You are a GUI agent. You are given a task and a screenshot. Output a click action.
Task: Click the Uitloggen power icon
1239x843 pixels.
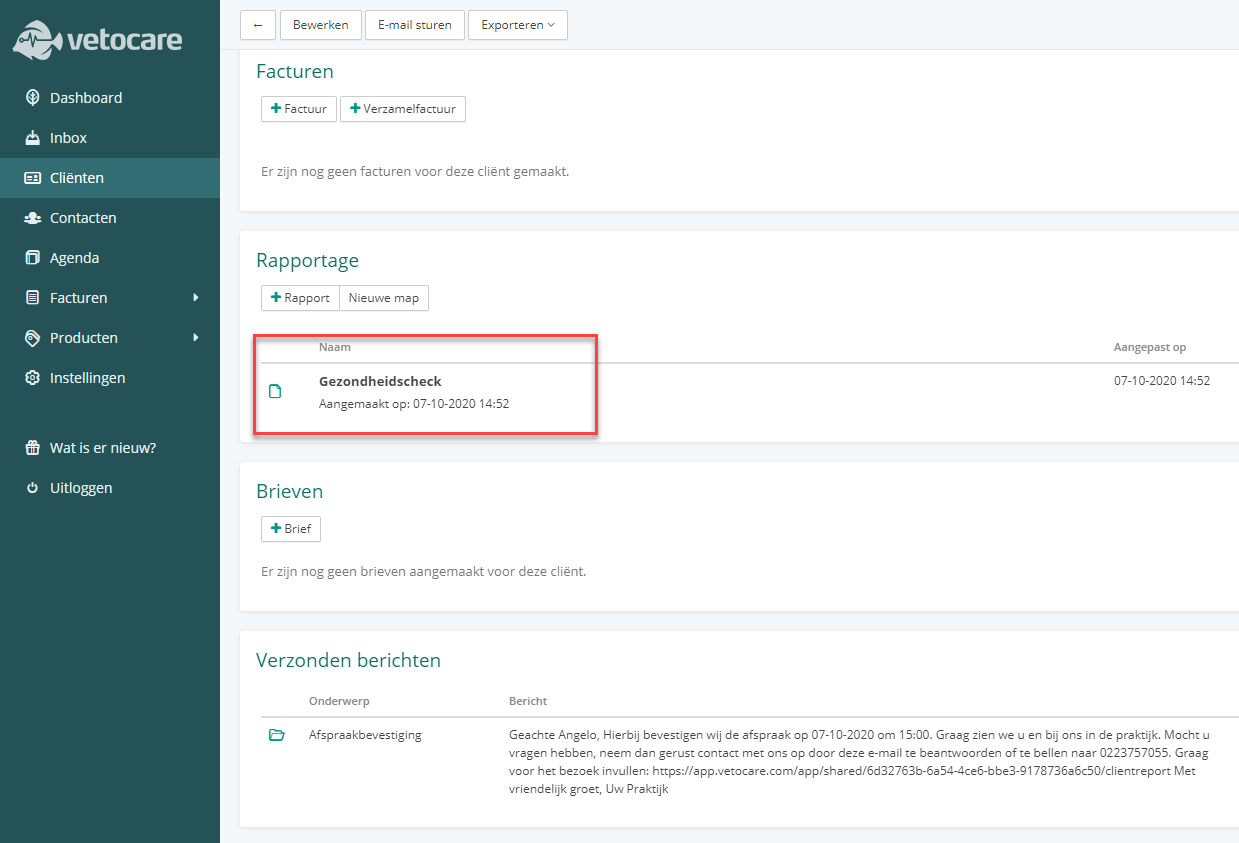tap(32, 488)
